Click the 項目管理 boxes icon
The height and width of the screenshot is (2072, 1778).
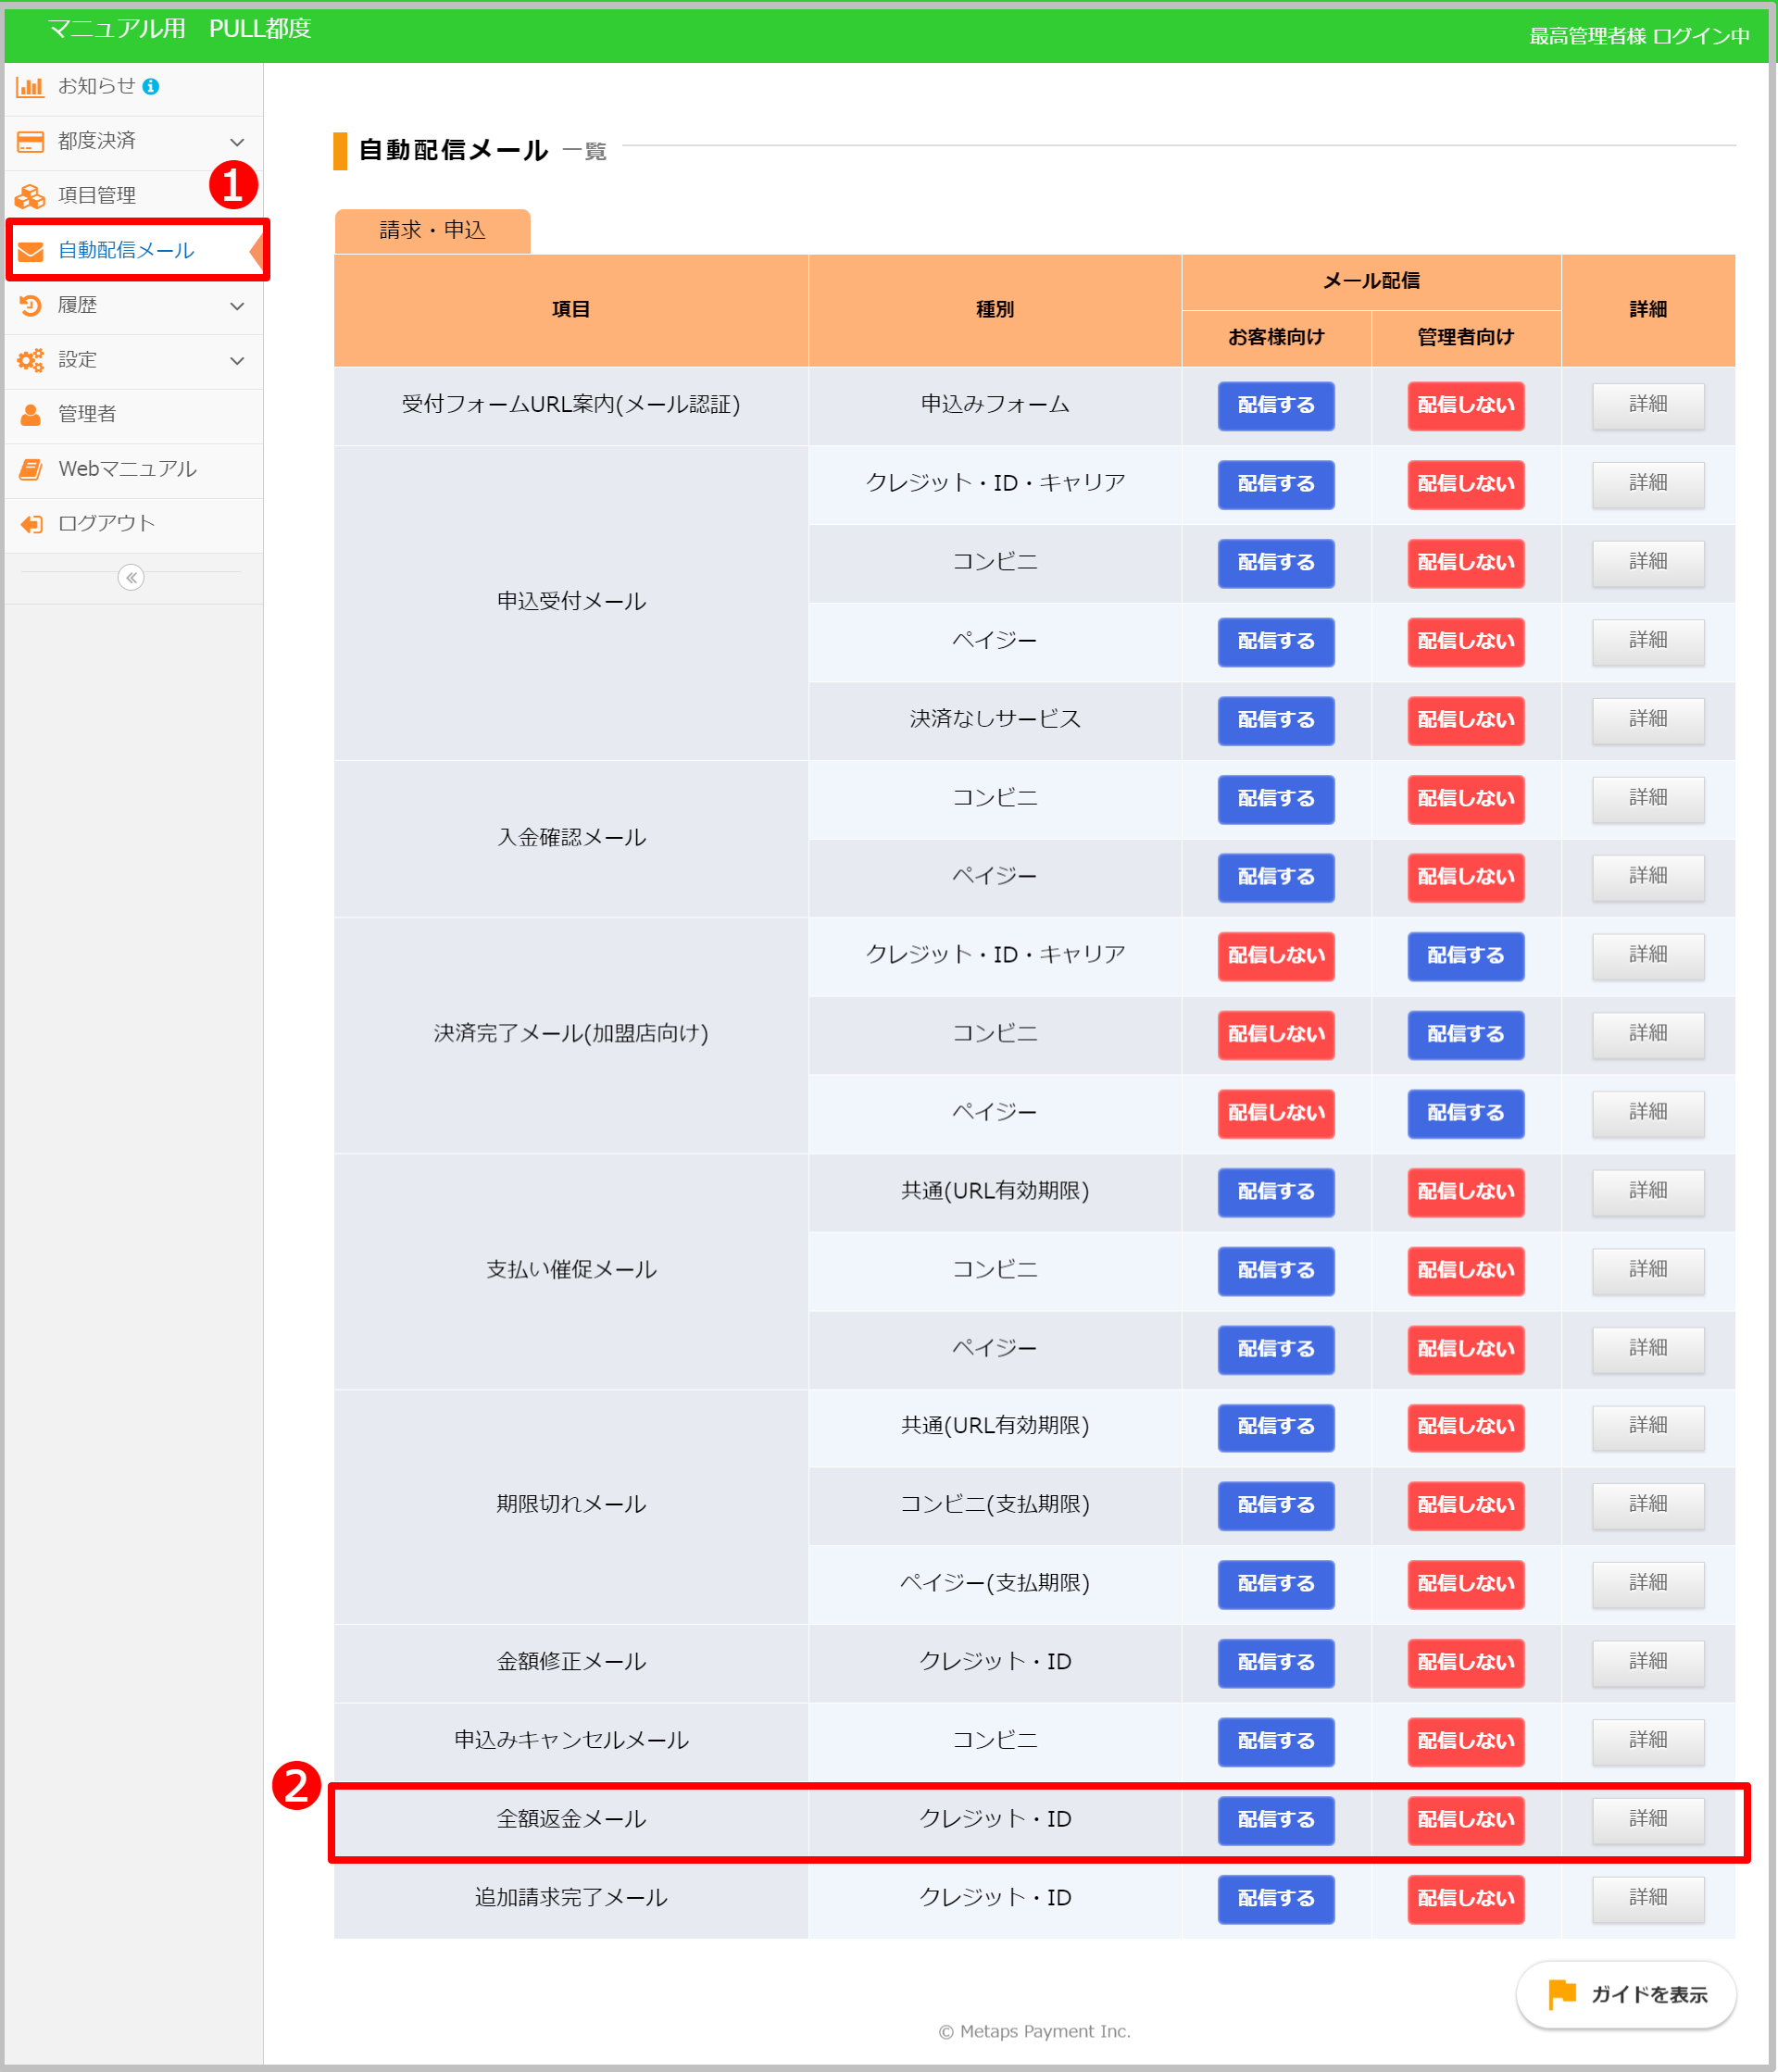(30, 196)
